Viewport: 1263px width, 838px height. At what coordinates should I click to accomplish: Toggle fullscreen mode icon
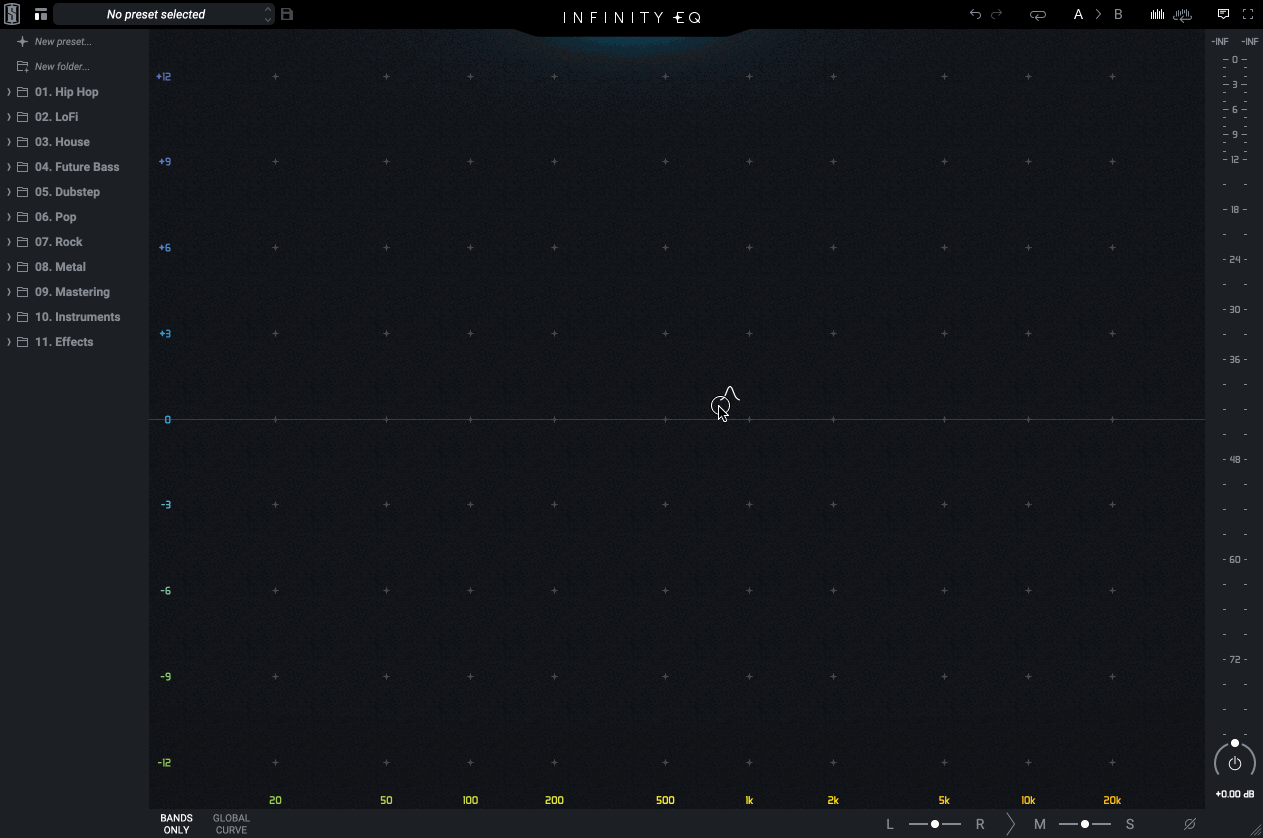tap(1248, 14)
